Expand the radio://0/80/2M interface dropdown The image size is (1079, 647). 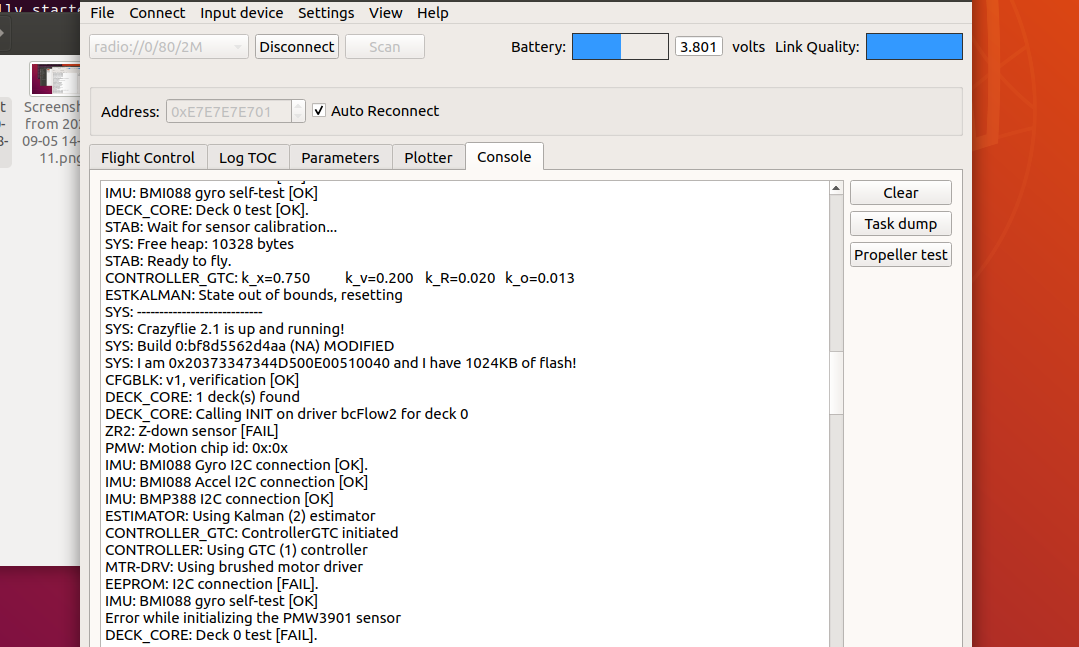[x=169, y=47]
